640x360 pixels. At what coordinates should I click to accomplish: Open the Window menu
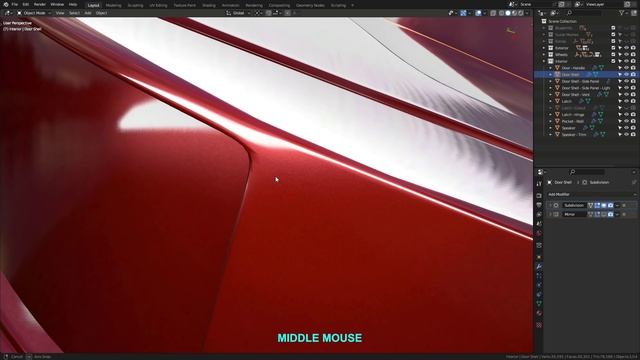pyautogui.click(x=57, y=4)
